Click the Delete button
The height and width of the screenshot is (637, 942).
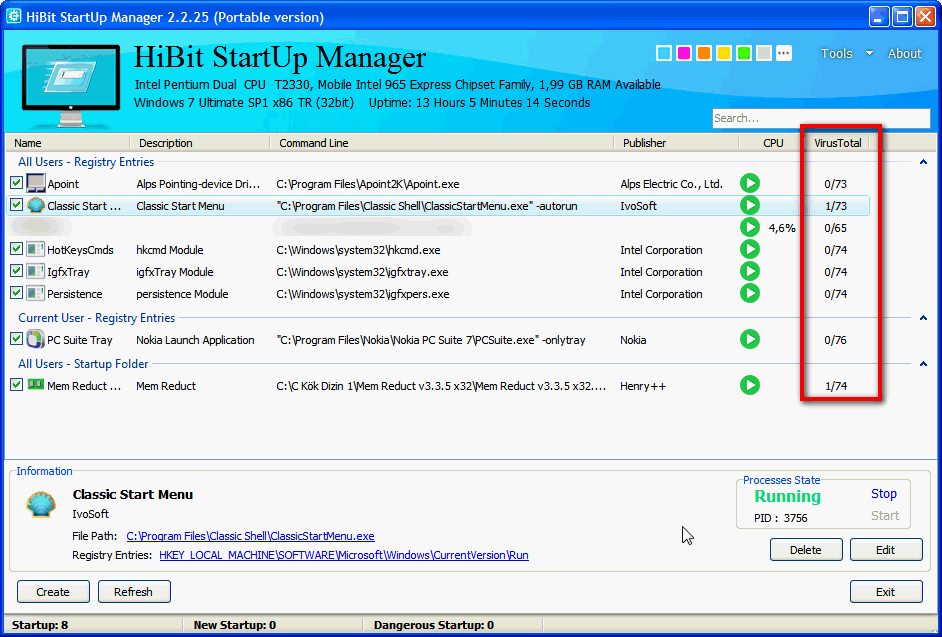click(x=806, y=550)
